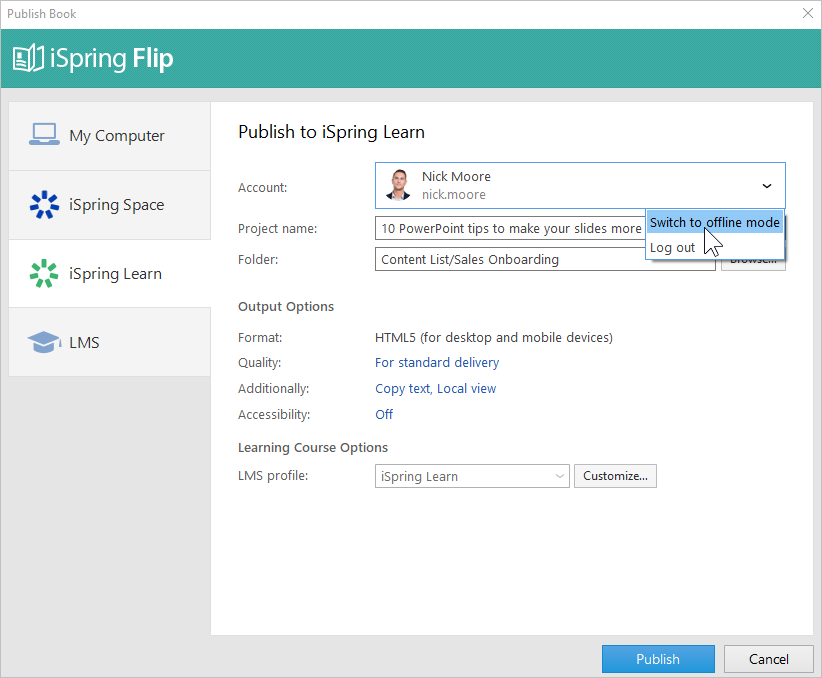Click the Customize... button
The height and width of the screenshot is (678, 822).
click(615, 476)
